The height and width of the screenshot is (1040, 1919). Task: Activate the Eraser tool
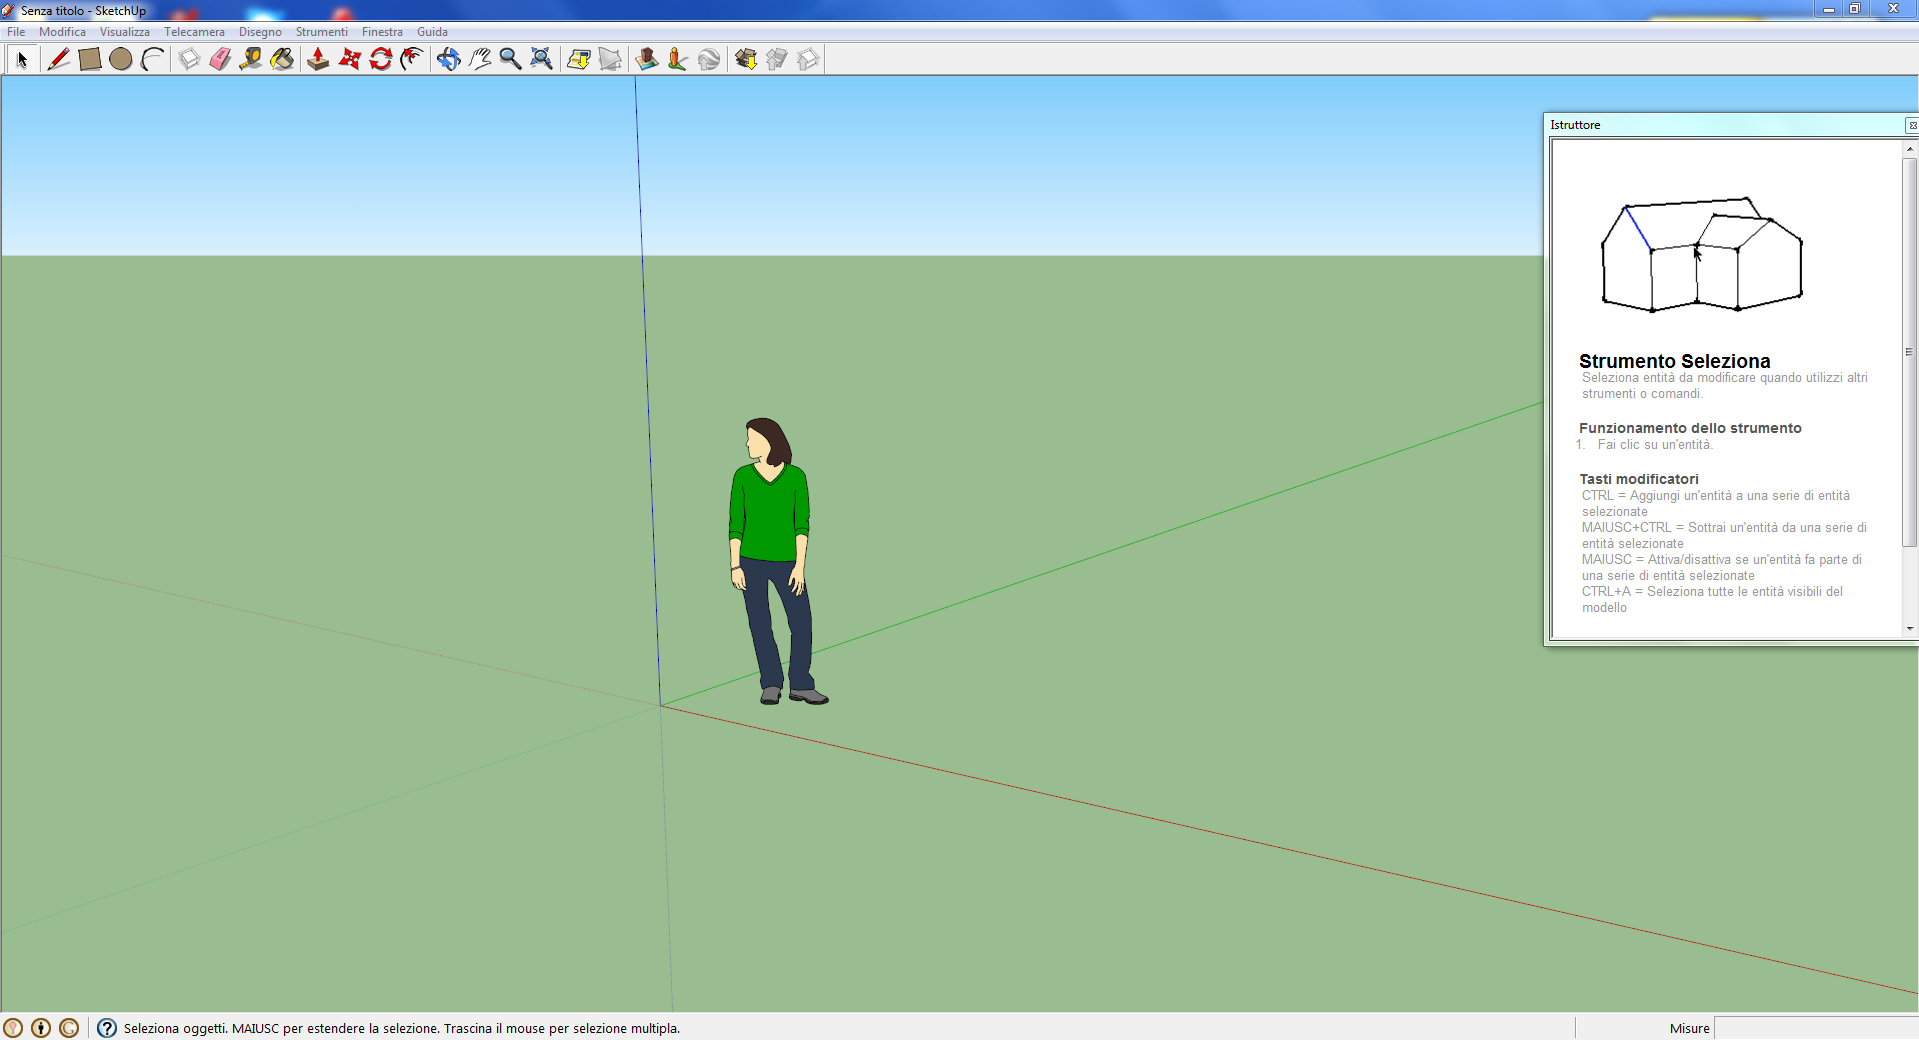220,59
